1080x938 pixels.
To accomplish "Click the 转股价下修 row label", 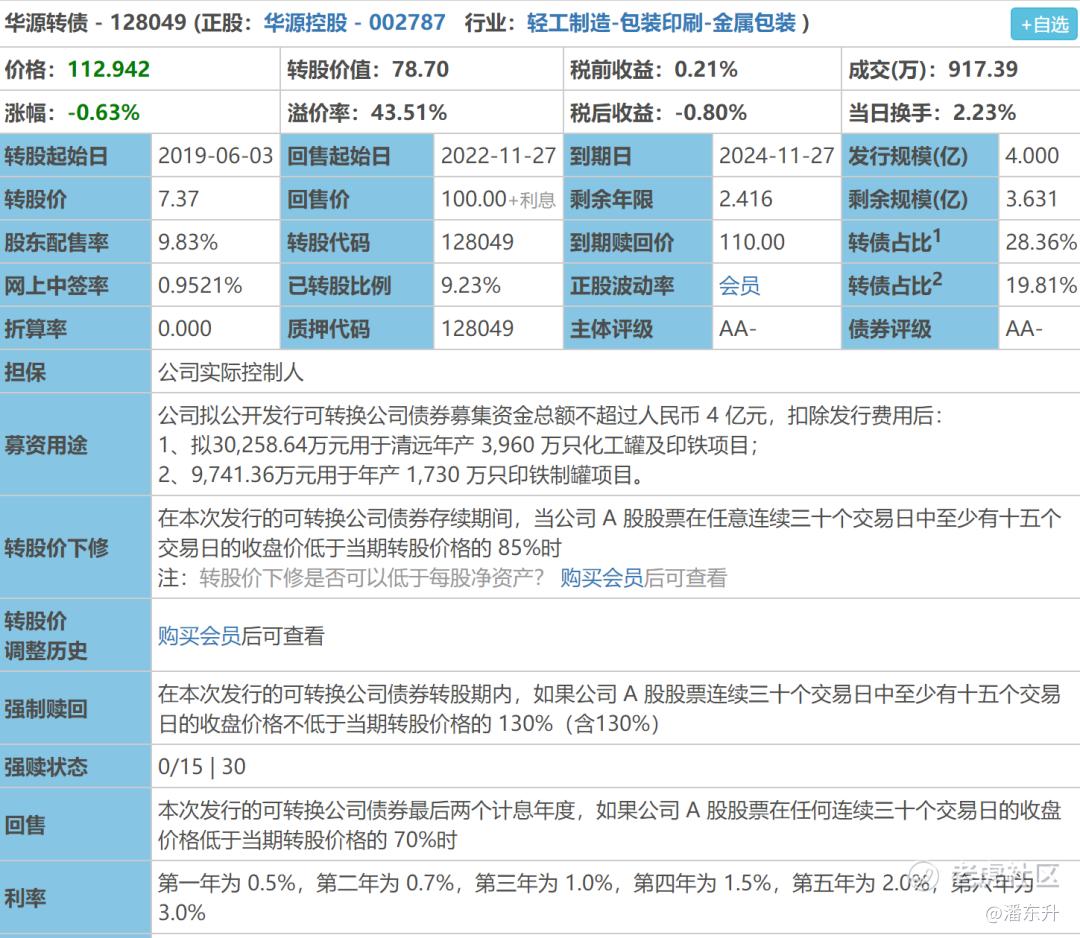I will click(75, 548).
